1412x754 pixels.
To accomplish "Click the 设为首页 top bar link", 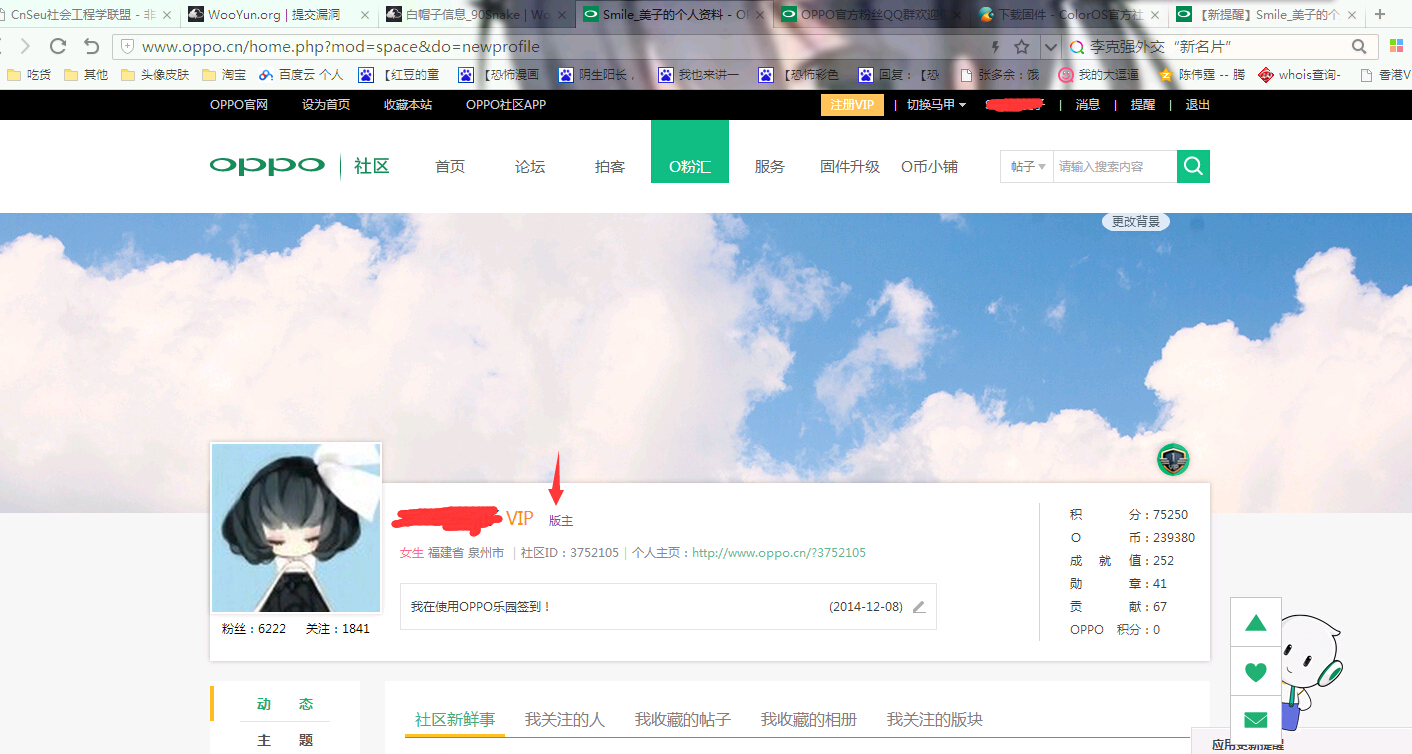I will 326,105.
